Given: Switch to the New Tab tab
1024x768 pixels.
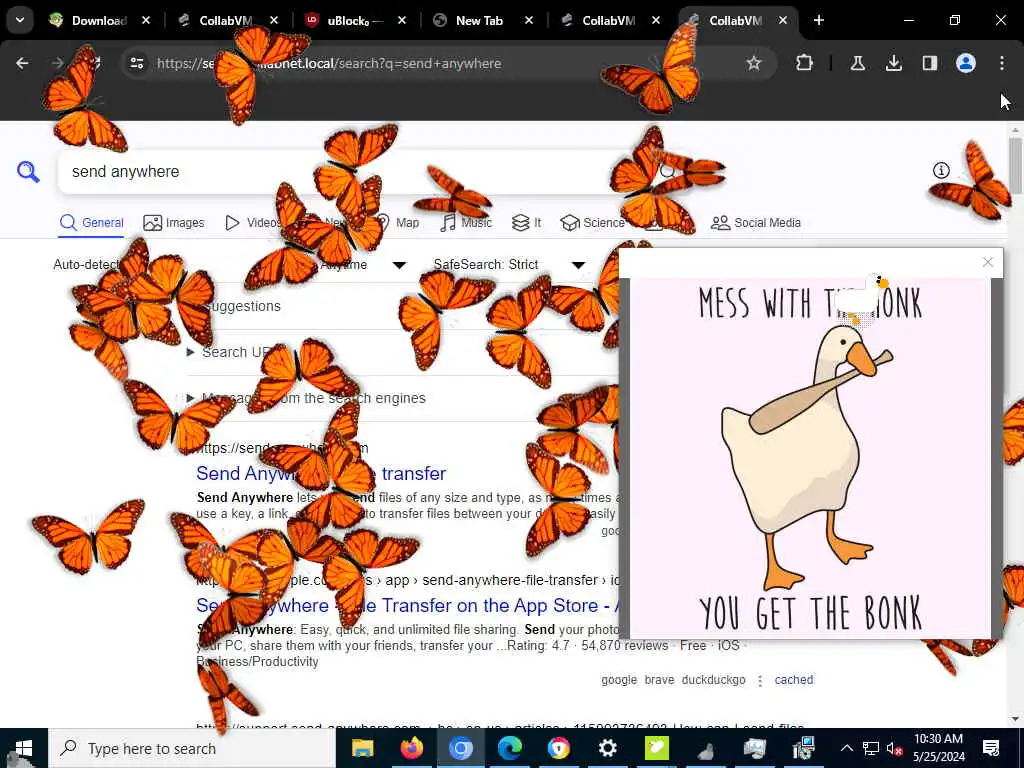Looking at the screenshot, I should coord(480,20).
